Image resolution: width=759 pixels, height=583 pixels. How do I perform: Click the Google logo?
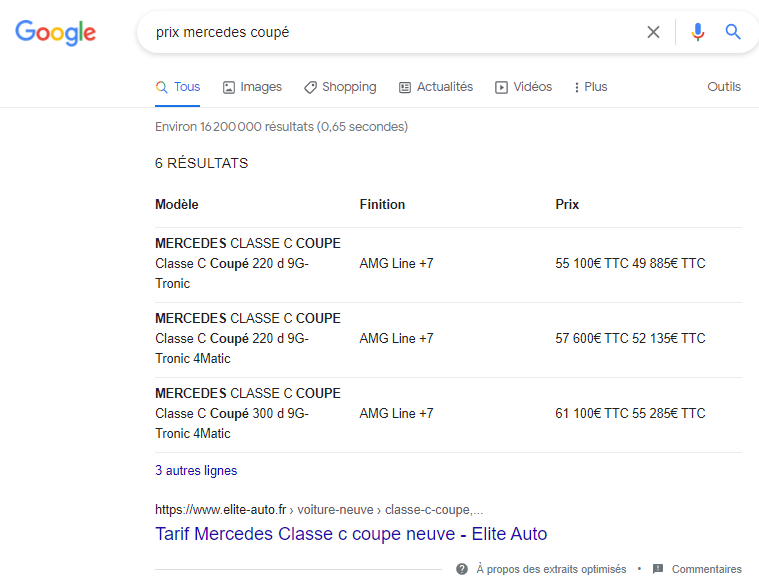pyautogui.click(x=55, y=33)
